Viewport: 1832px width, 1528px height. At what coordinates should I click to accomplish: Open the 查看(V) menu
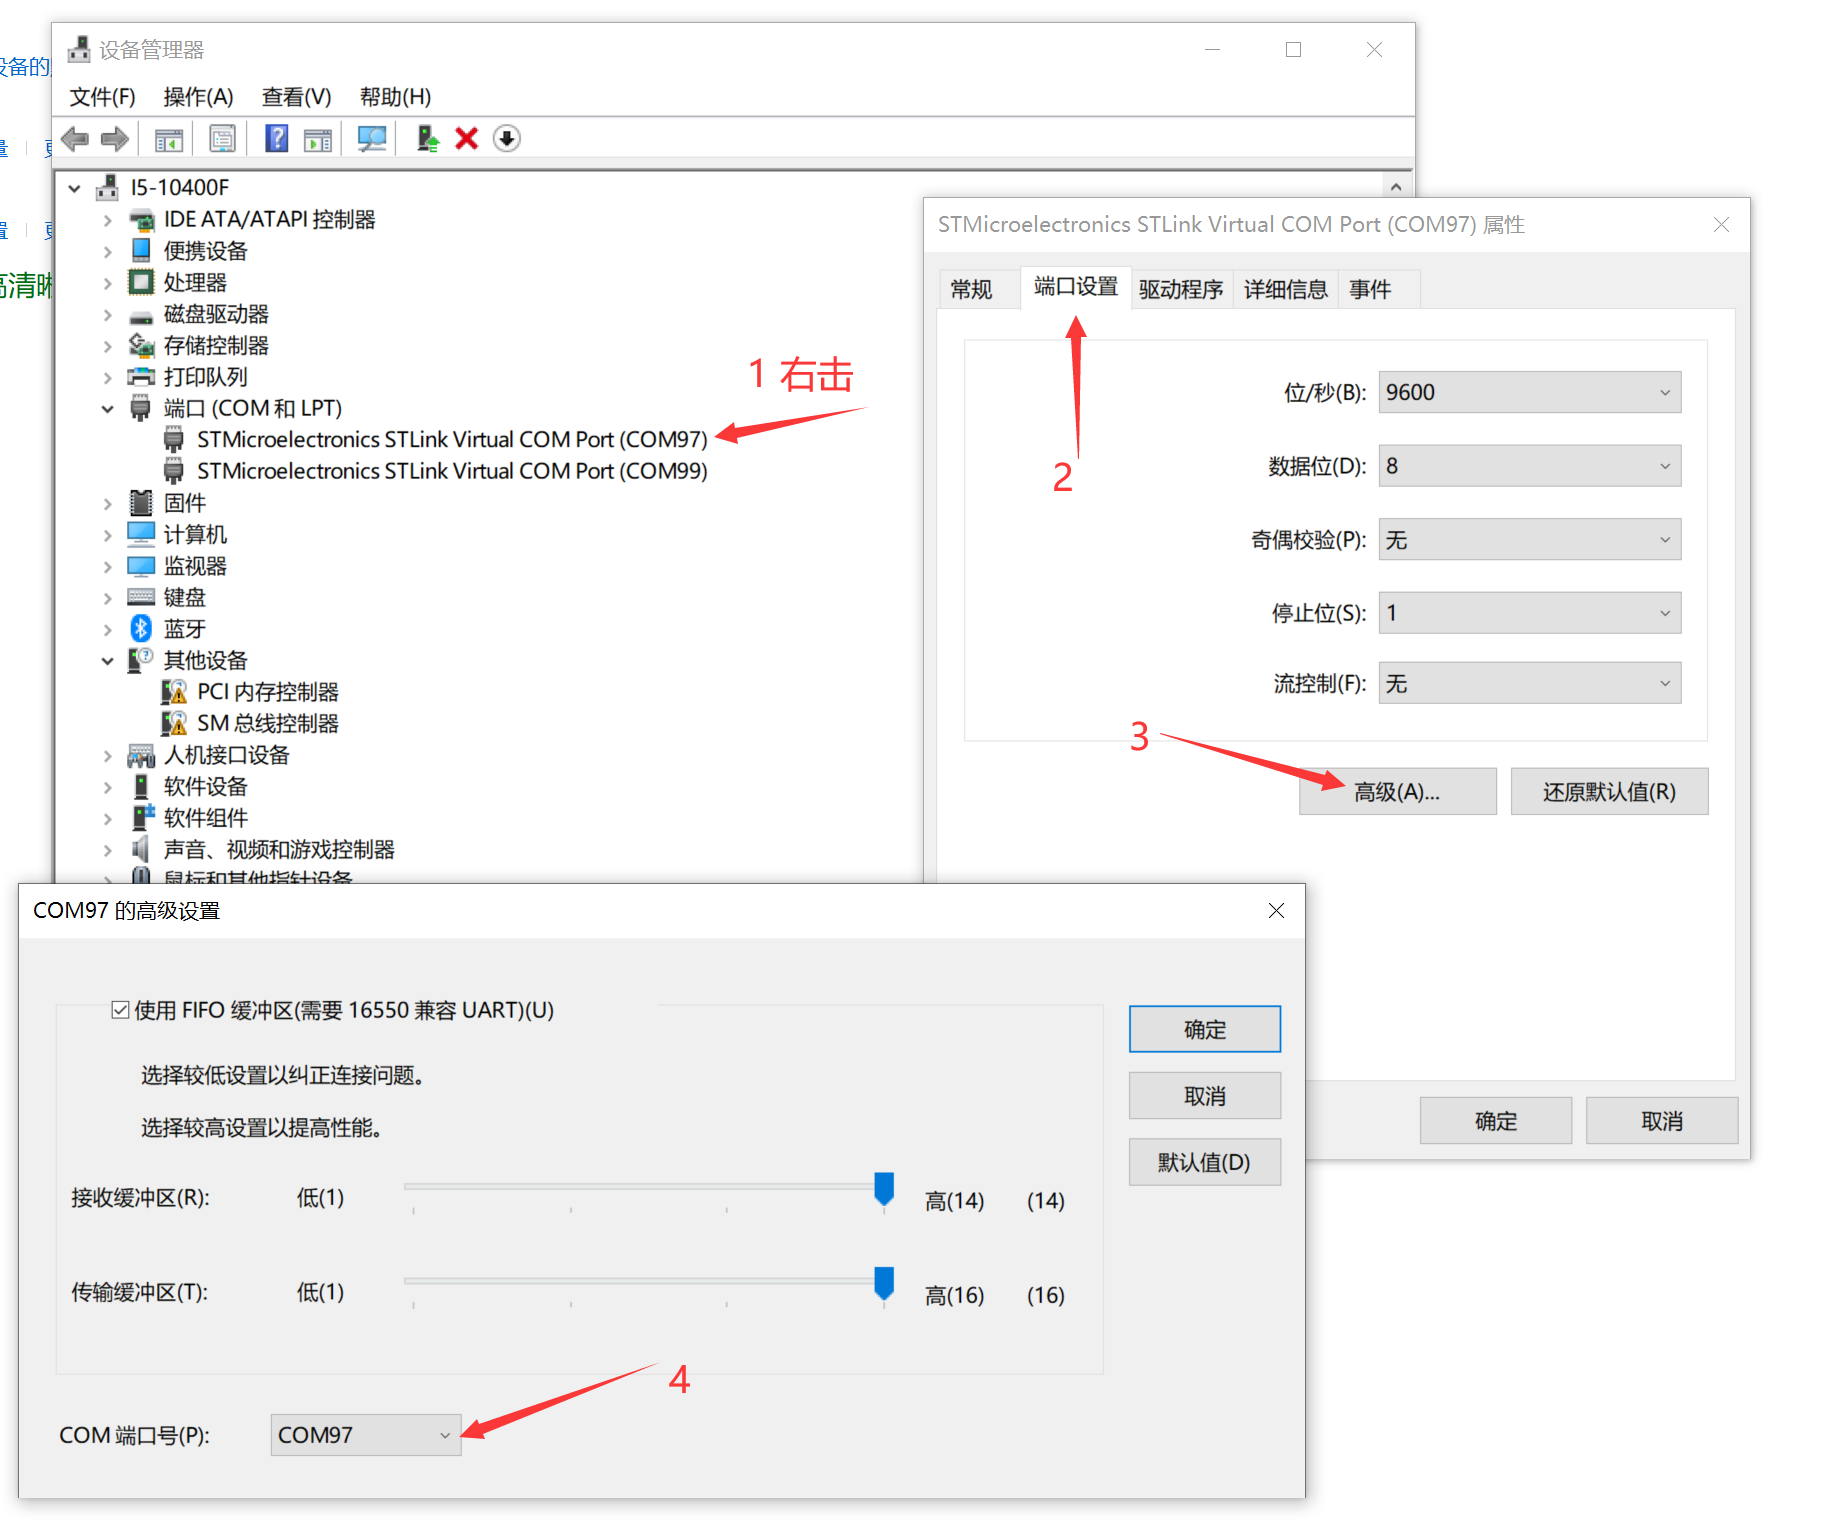(x=296, y=97)
